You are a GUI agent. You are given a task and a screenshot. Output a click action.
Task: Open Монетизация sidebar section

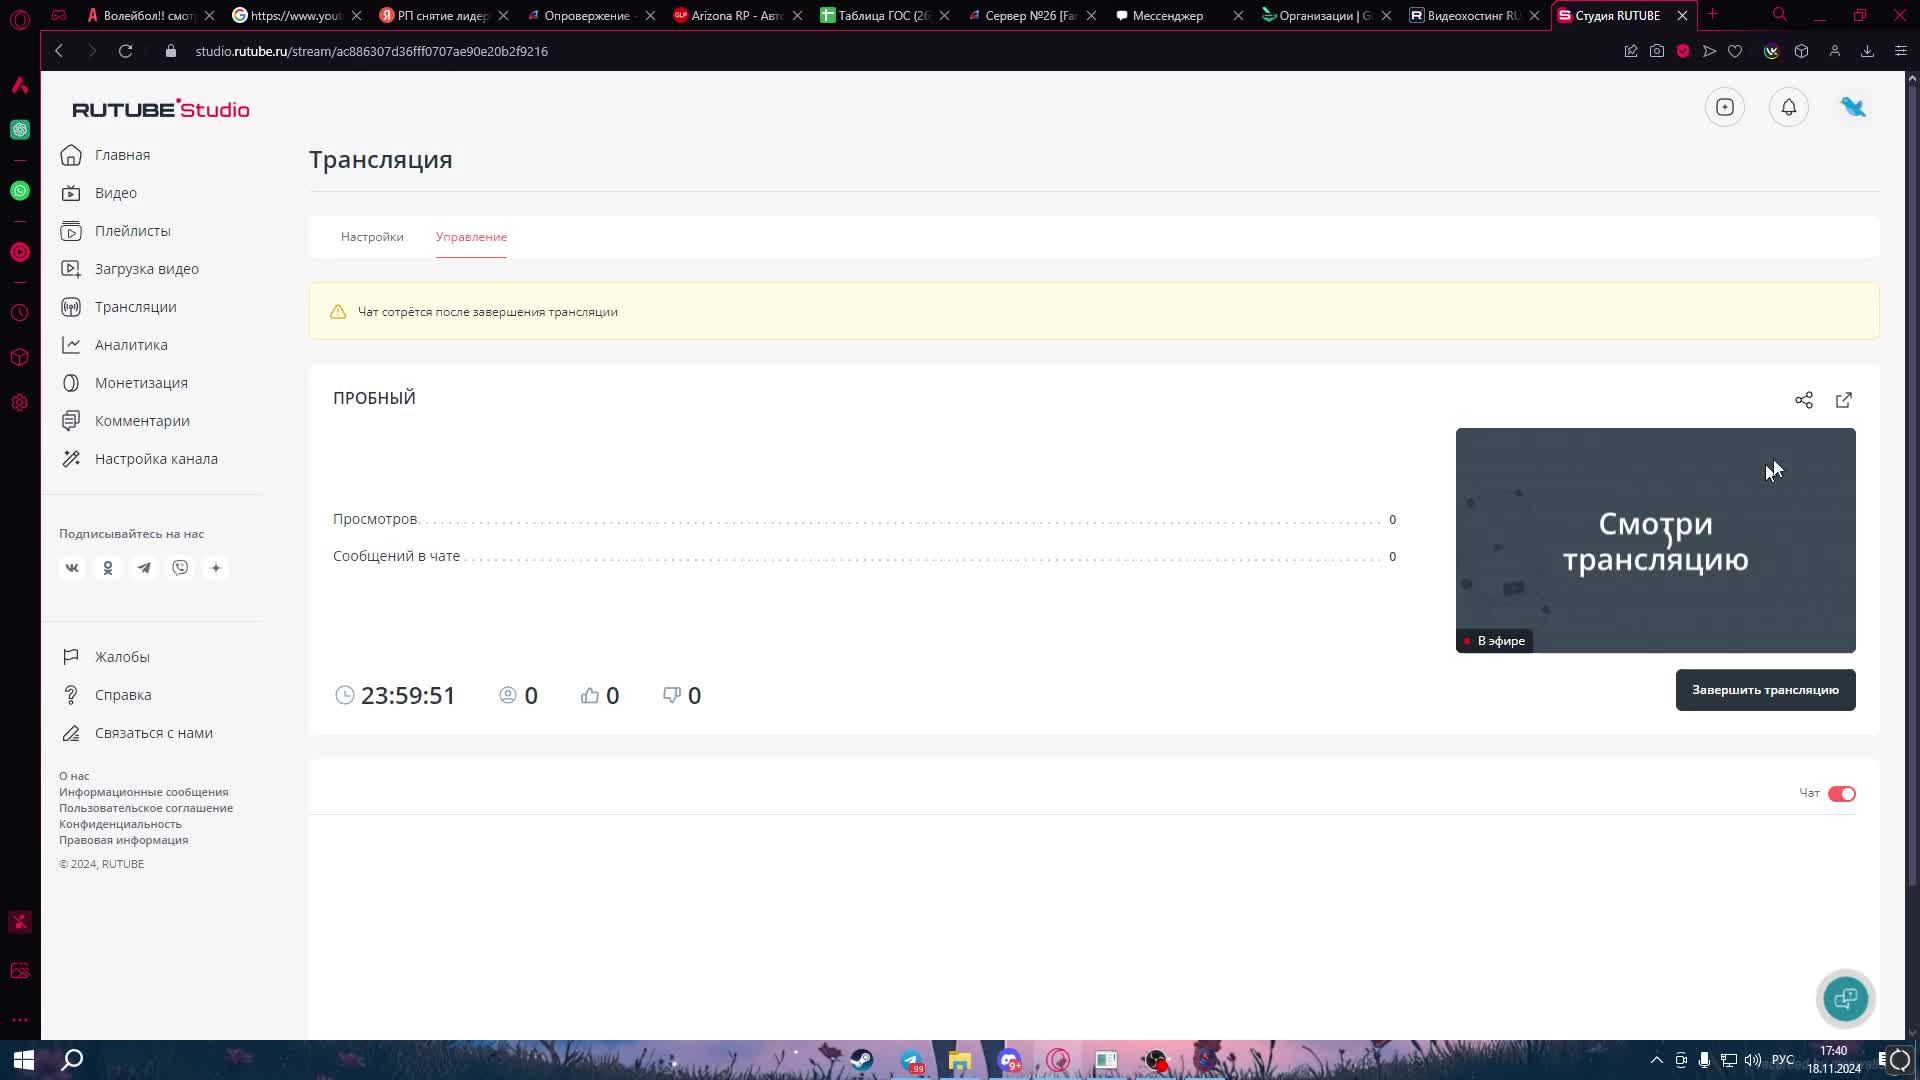tap(141, 383)
